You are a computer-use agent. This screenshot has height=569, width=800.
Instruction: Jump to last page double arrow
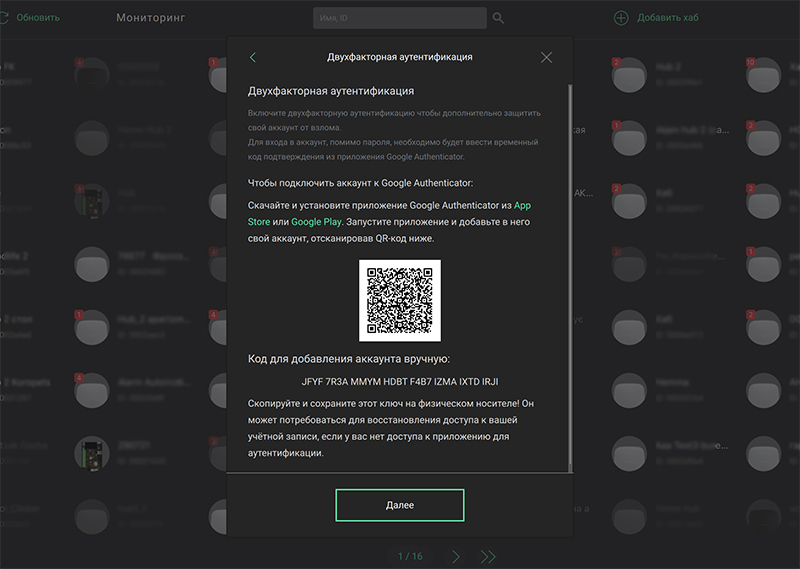point(488,556)
